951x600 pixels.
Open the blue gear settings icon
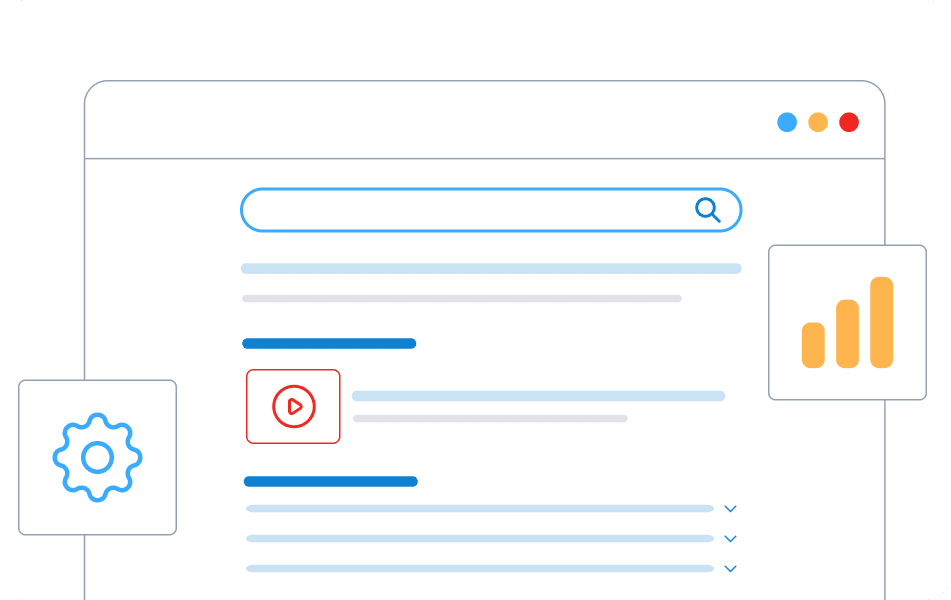(97, 457)
